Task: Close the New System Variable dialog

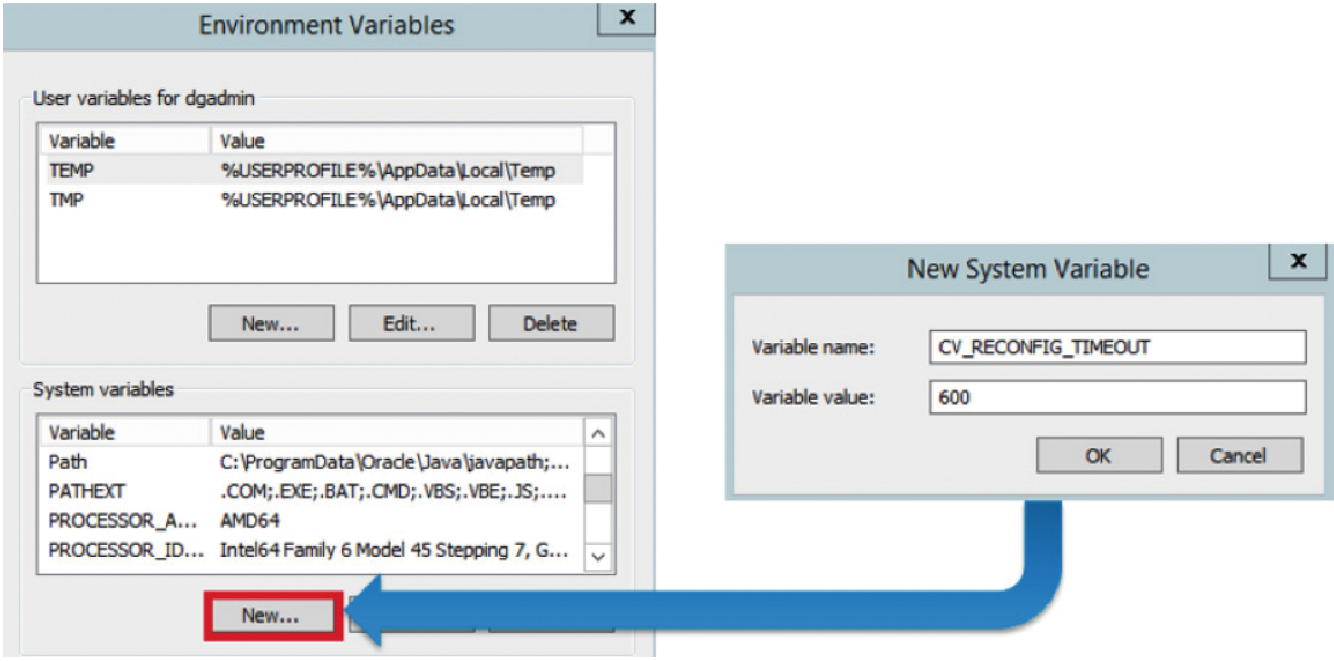Action: pos(1298,261)
